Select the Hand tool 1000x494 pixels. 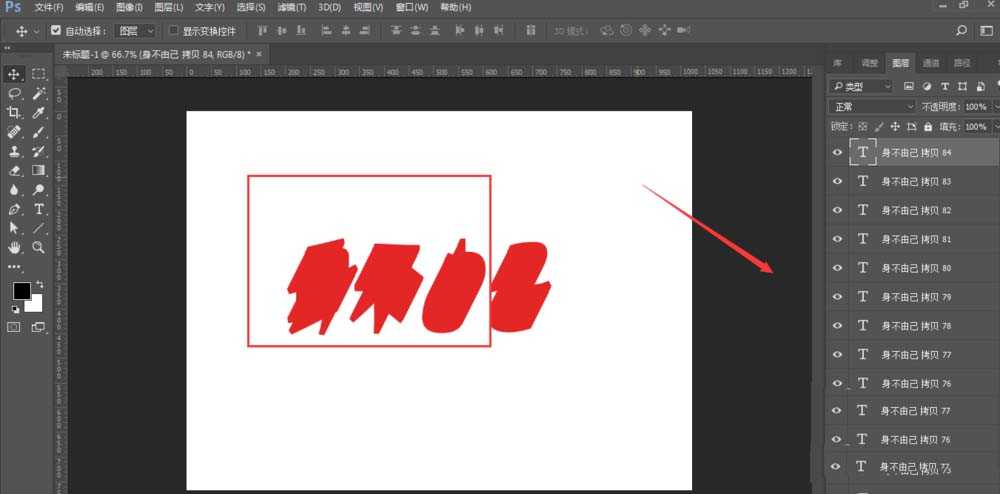pos(15,247)
